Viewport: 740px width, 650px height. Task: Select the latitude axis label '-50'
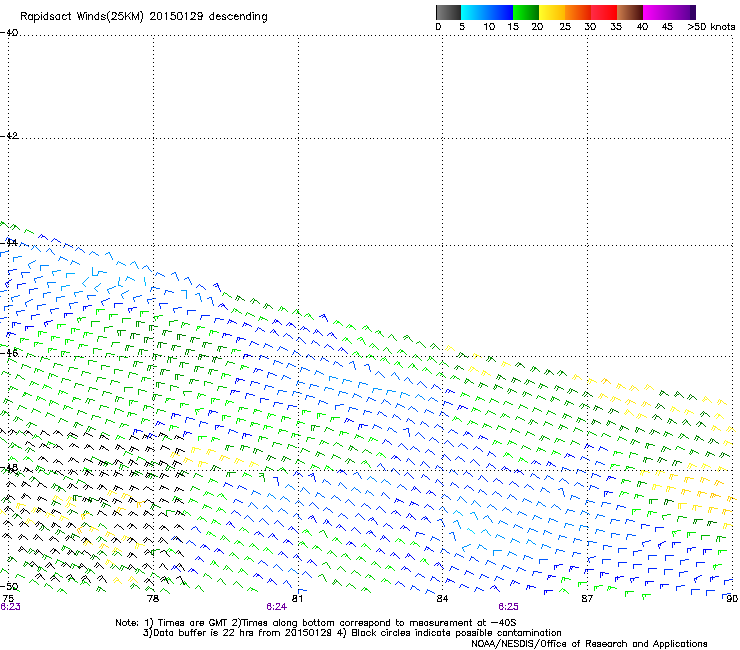coord(9,586)
